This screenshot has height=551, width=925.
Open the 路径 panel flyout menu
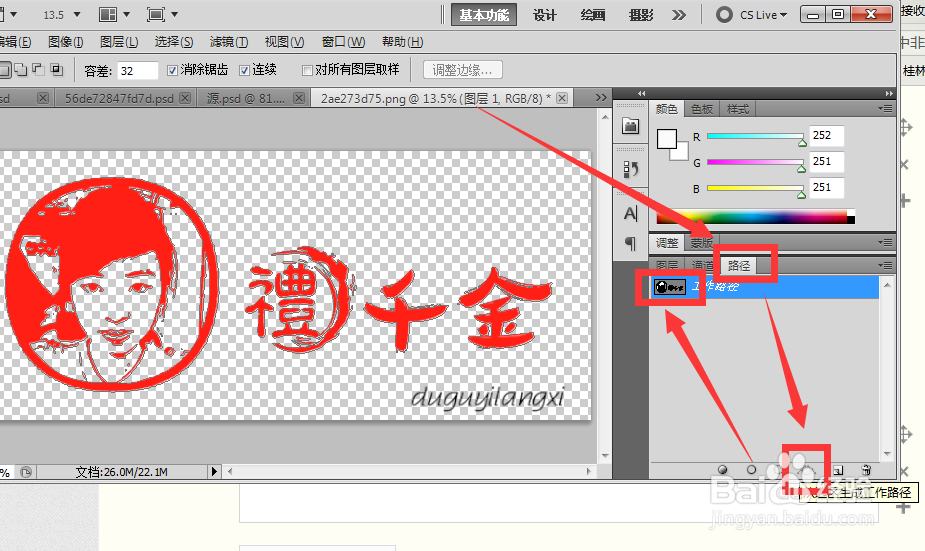click(885, 265)
